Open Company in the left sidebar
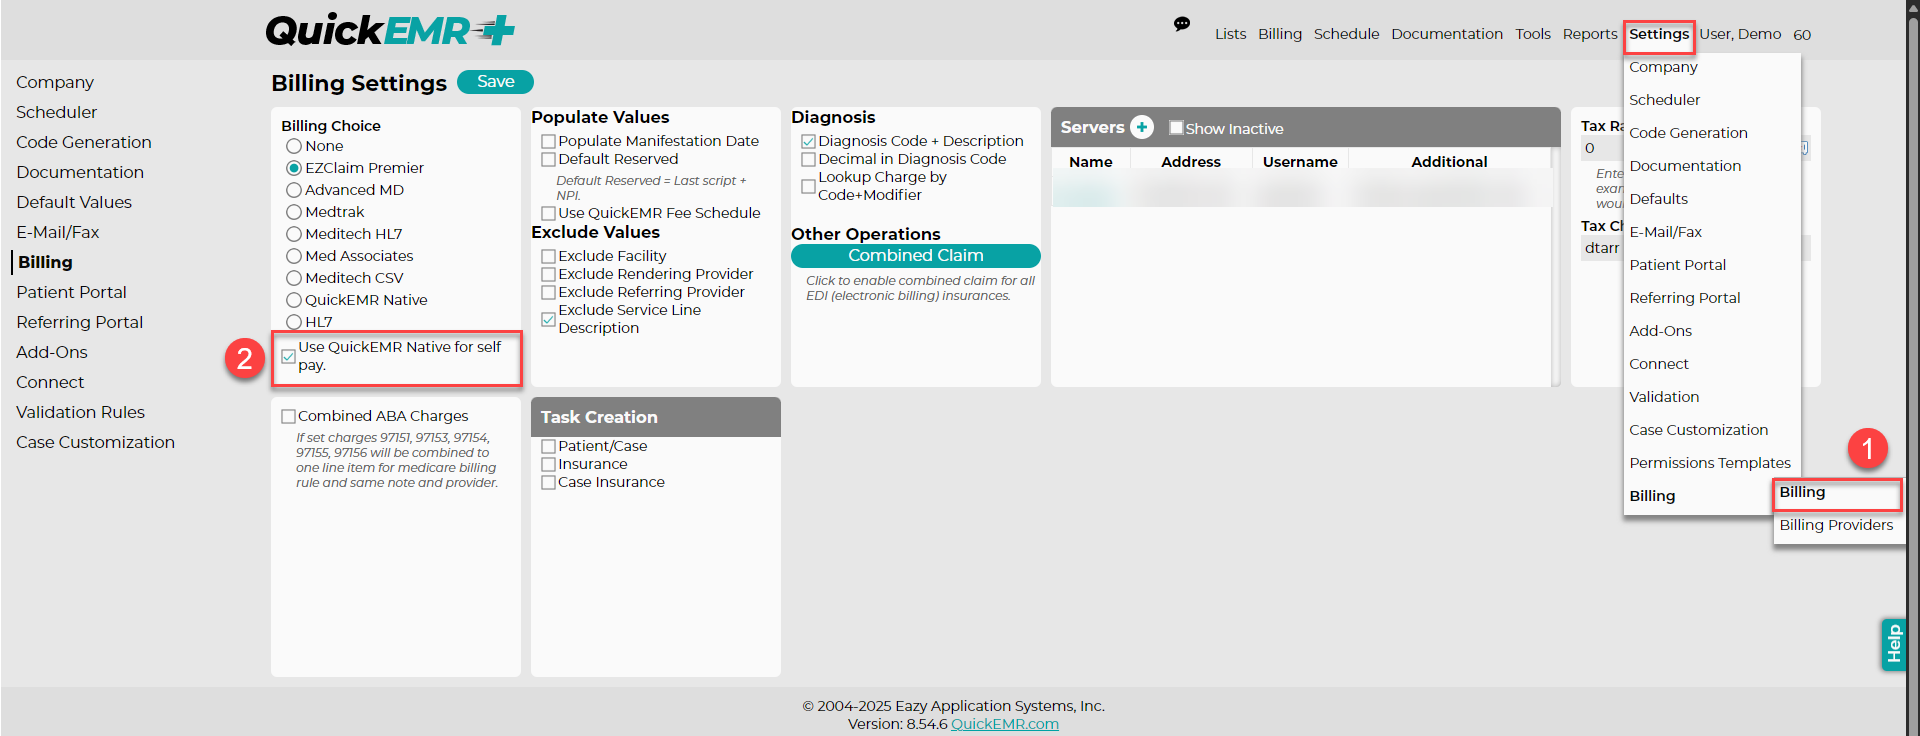 [x=55, y=82]
